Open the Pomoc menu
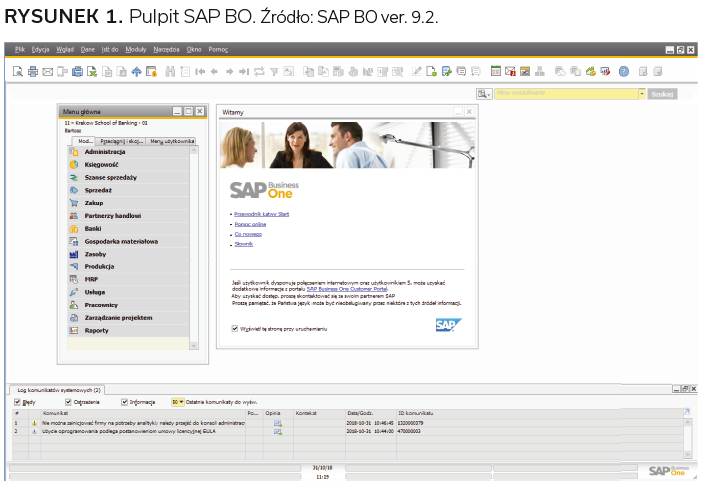The image size is (708, 489). (218, 49)
